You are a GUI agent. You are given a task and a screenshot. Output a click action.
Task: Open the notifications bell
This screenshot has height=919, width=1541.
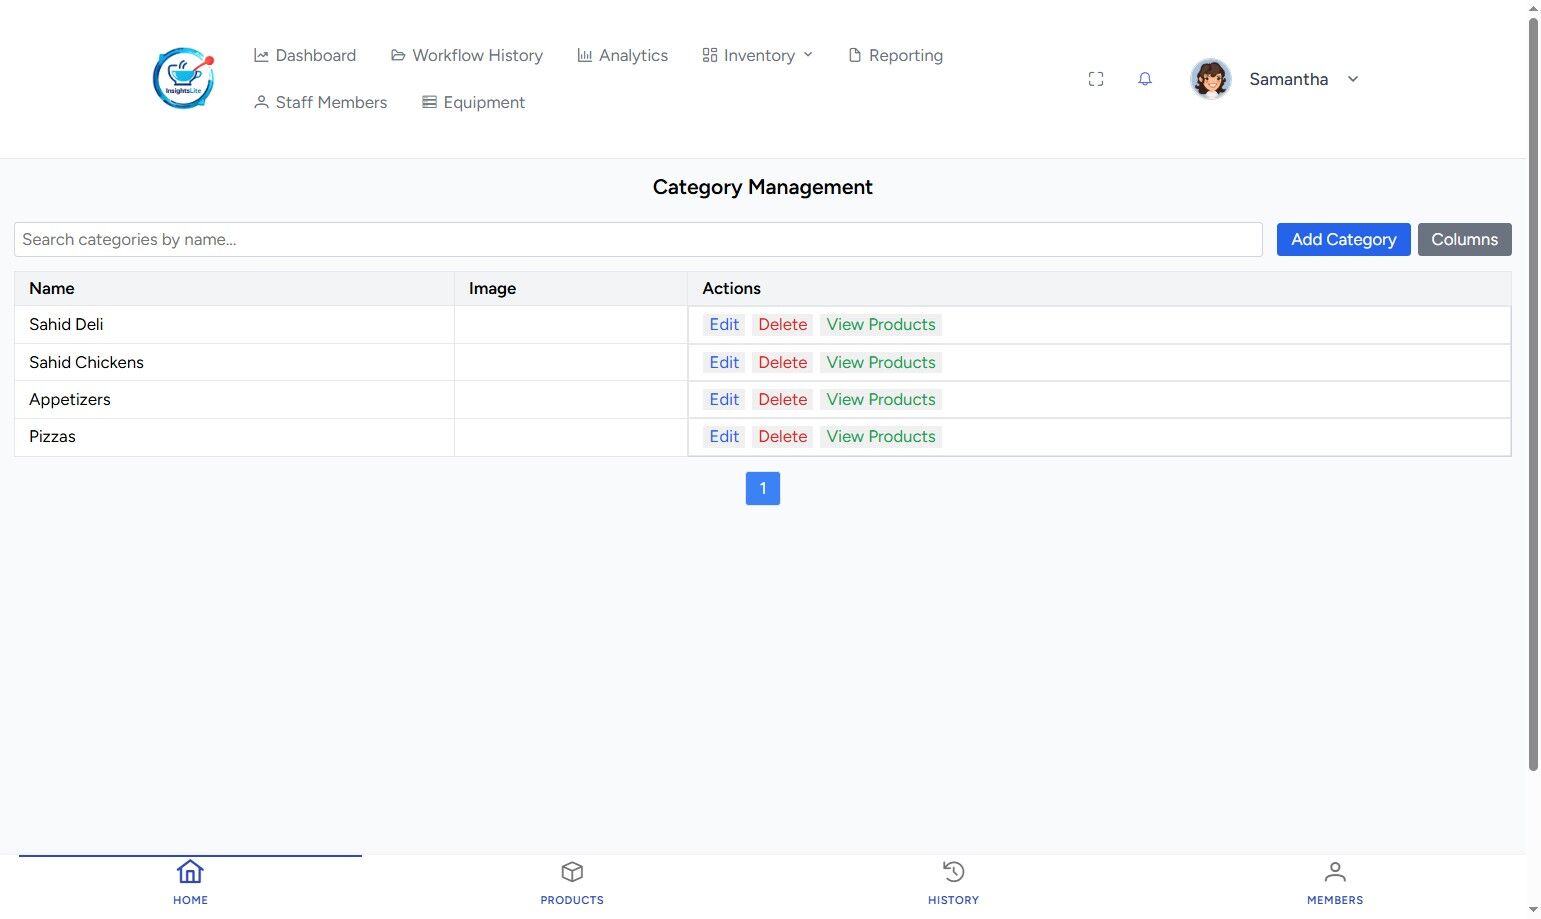[x=1145, y=79]
